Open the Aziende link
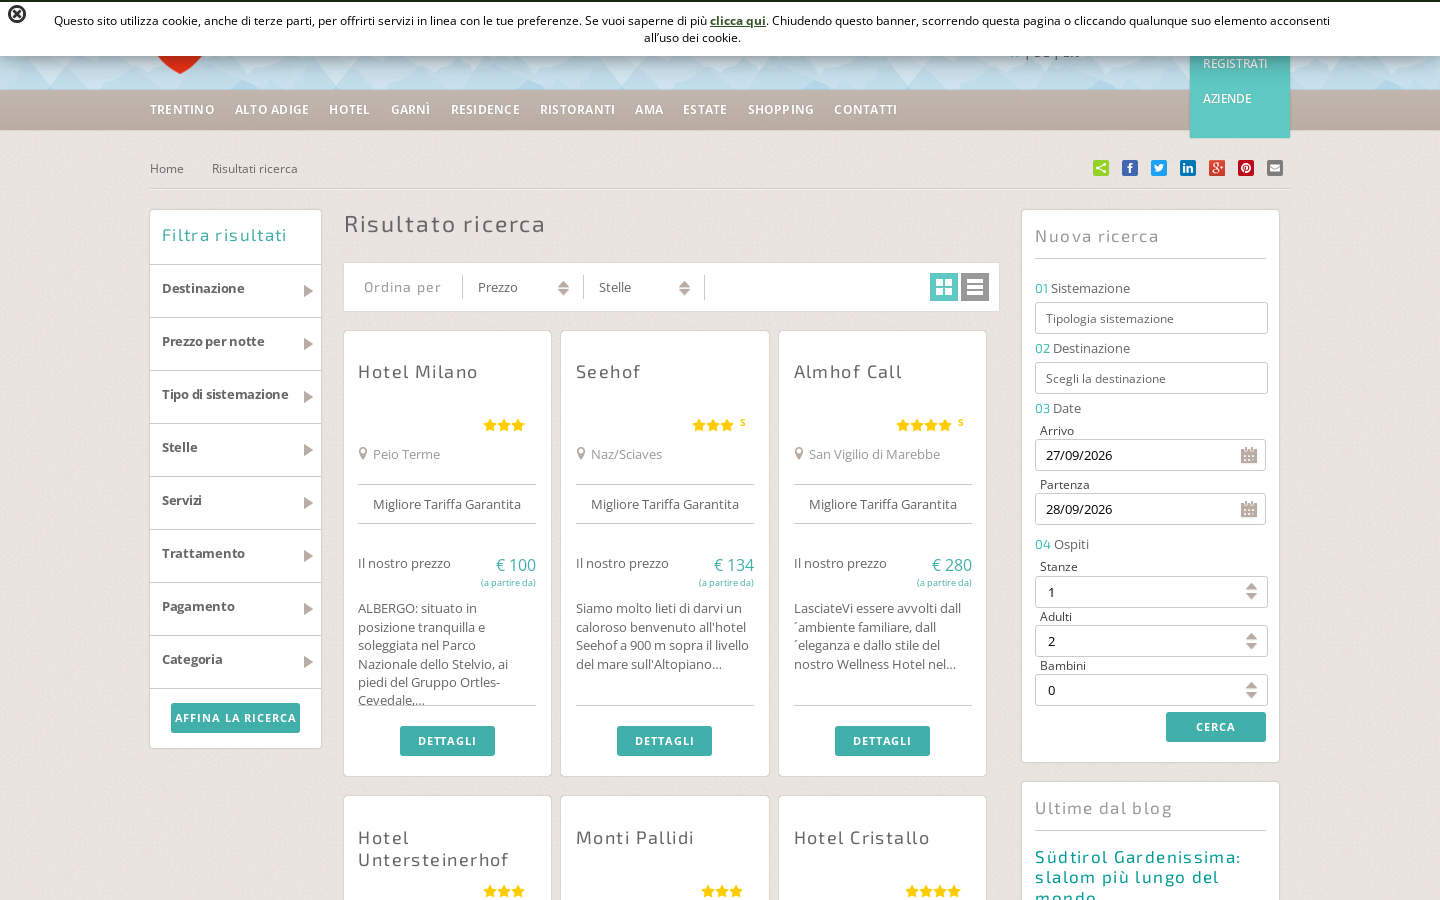This screenshot has height=900, width=1440. pos(1227,99)
